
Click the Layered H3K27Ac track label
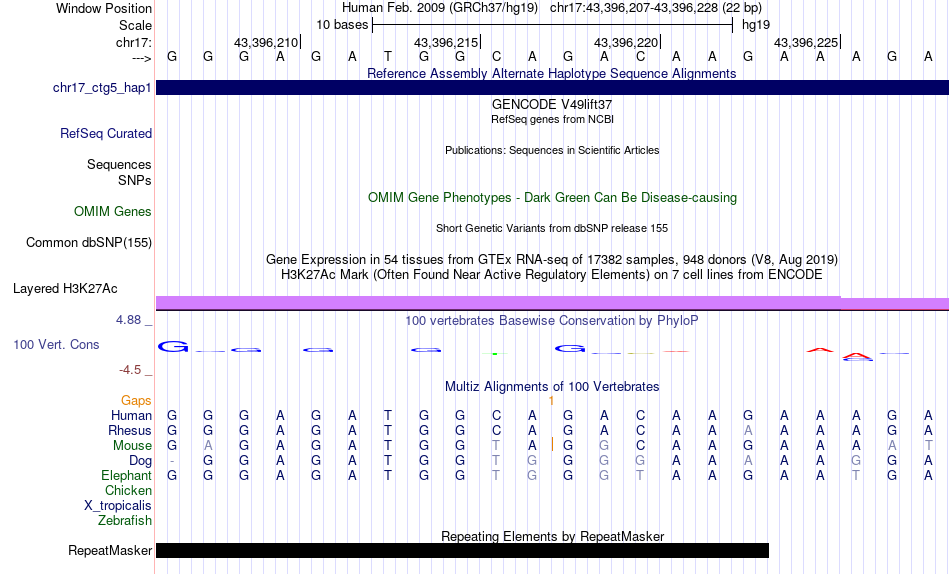[x=65, y=289]
